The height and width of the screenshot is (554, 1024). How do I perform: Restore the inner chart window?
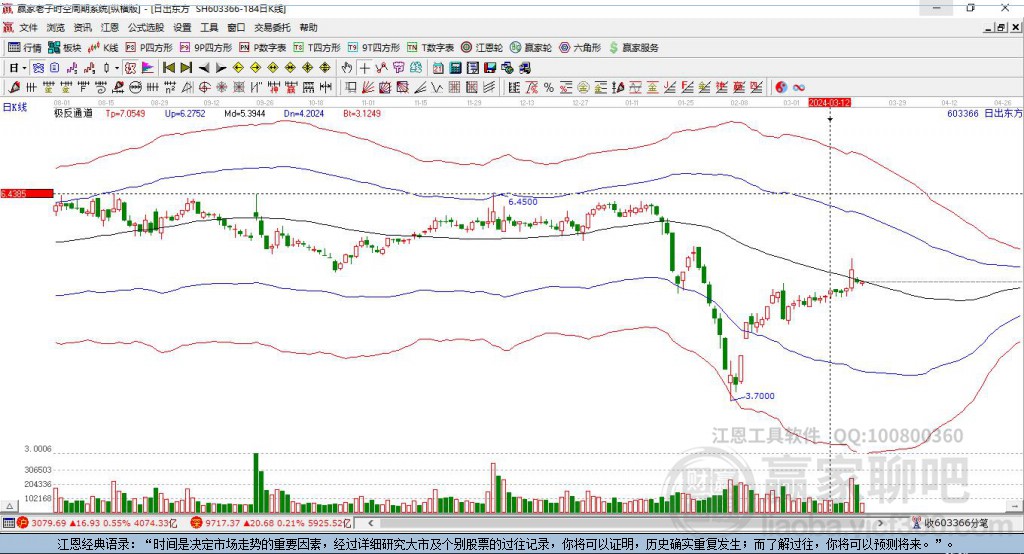pyautogui.click(x=1001, y=27)
